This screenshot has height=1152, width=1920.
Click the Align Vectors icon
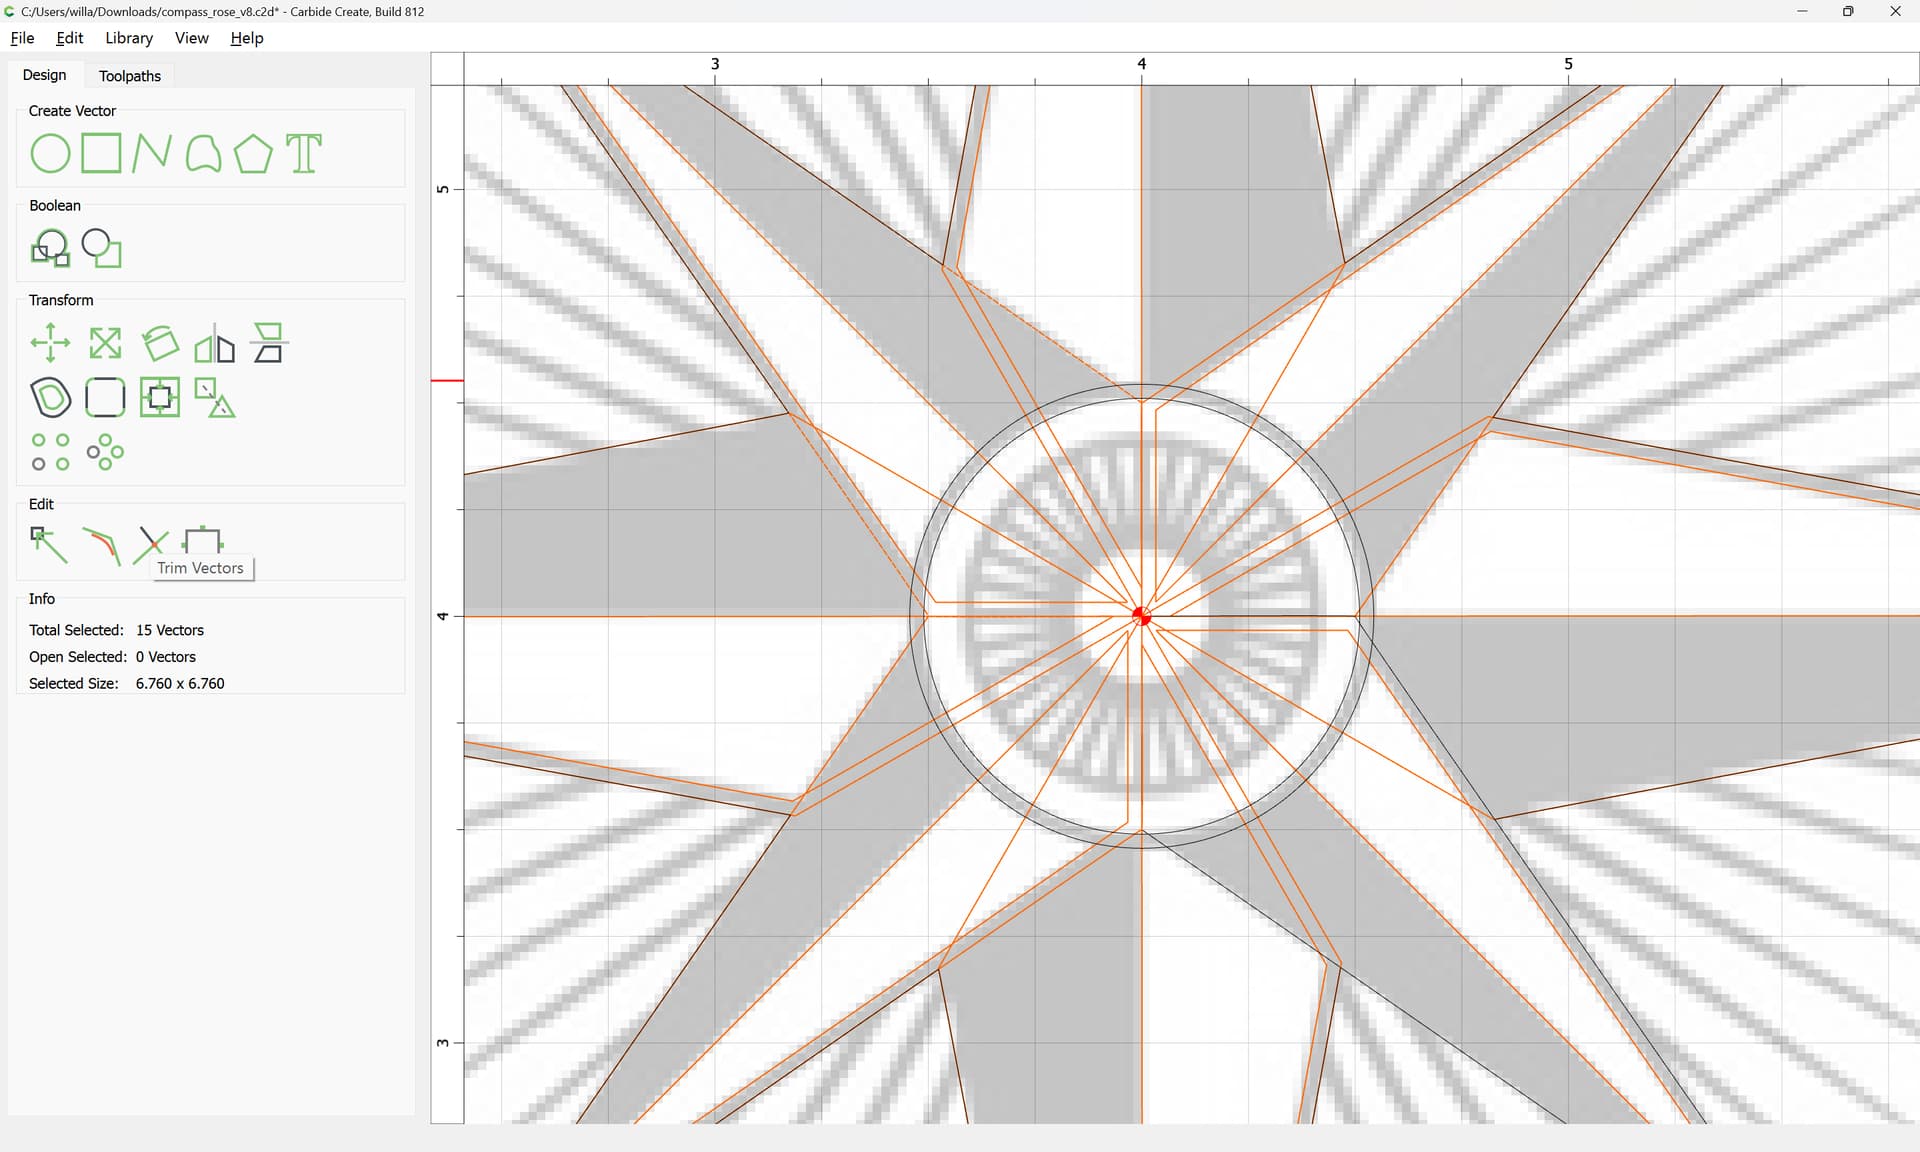click(160, 397)
